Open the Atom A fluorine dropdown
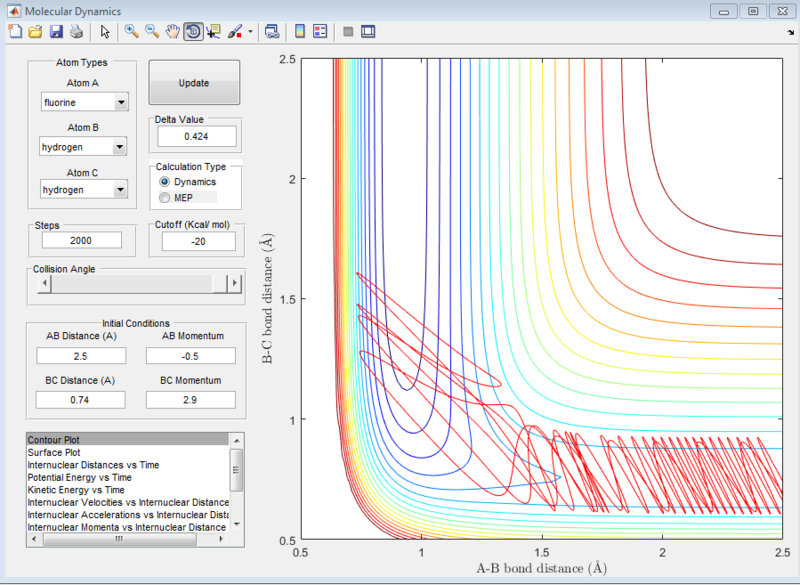Screen dimensions: 800x585 121,102
